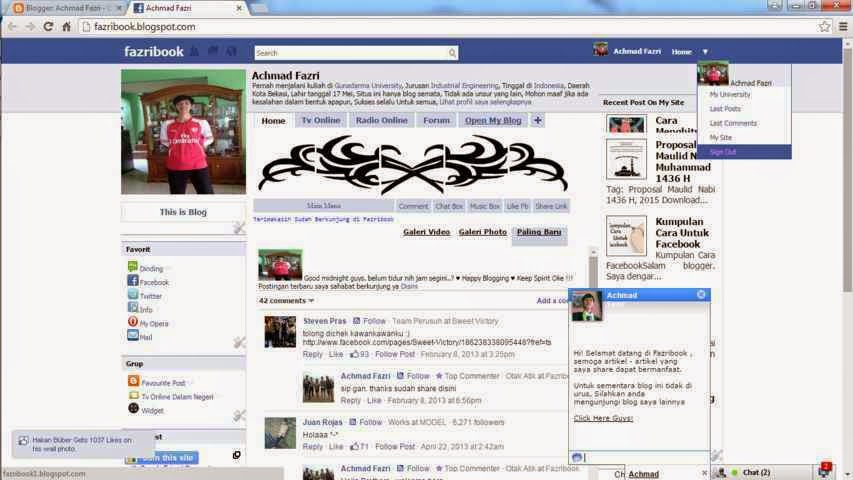Click the browser back arrow

tap(12, 26)
